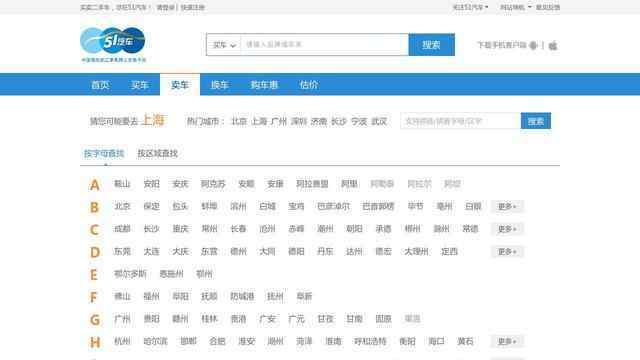The height and width of the screenshot is (360, 640).
Task: Click the 请登录 login link
Action: 165,7
